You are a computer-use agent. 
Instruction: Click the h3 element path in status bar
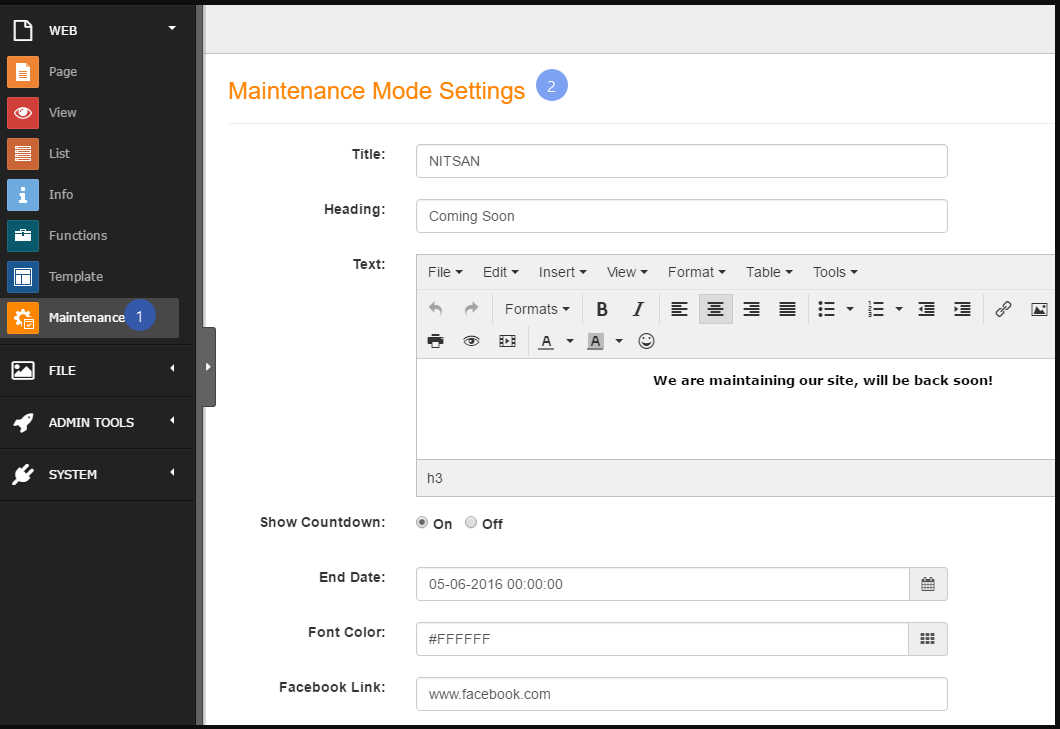coord(435,478)
